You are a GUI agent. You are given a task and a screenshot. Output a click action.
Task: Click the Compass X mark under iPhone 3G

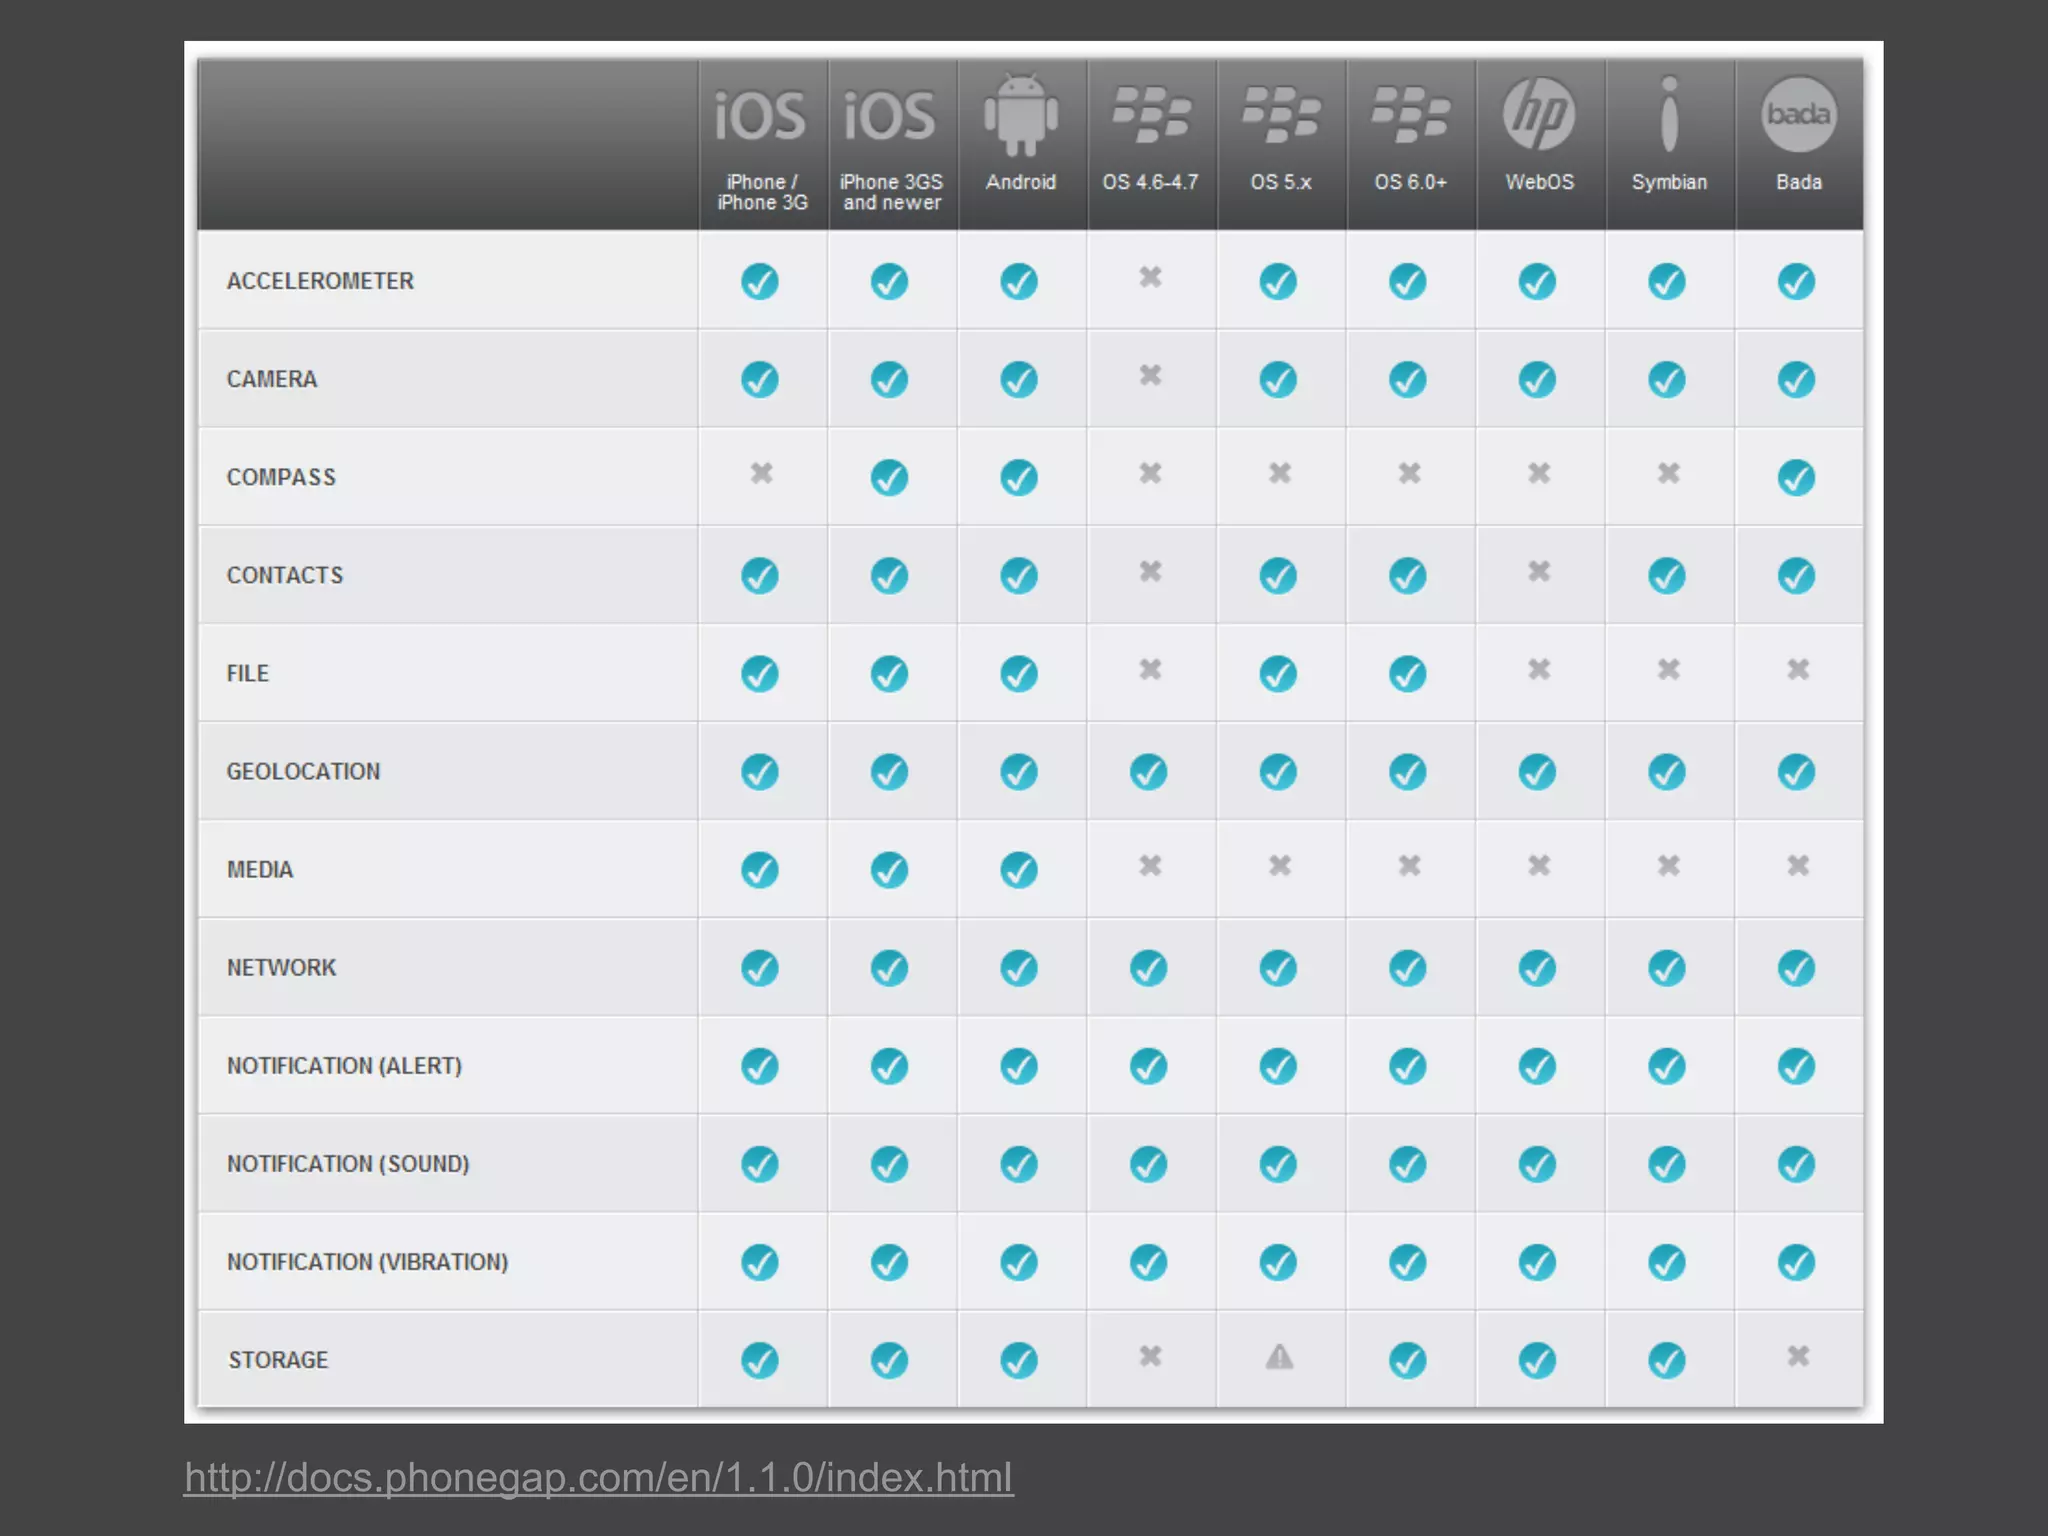coord(761,473)
